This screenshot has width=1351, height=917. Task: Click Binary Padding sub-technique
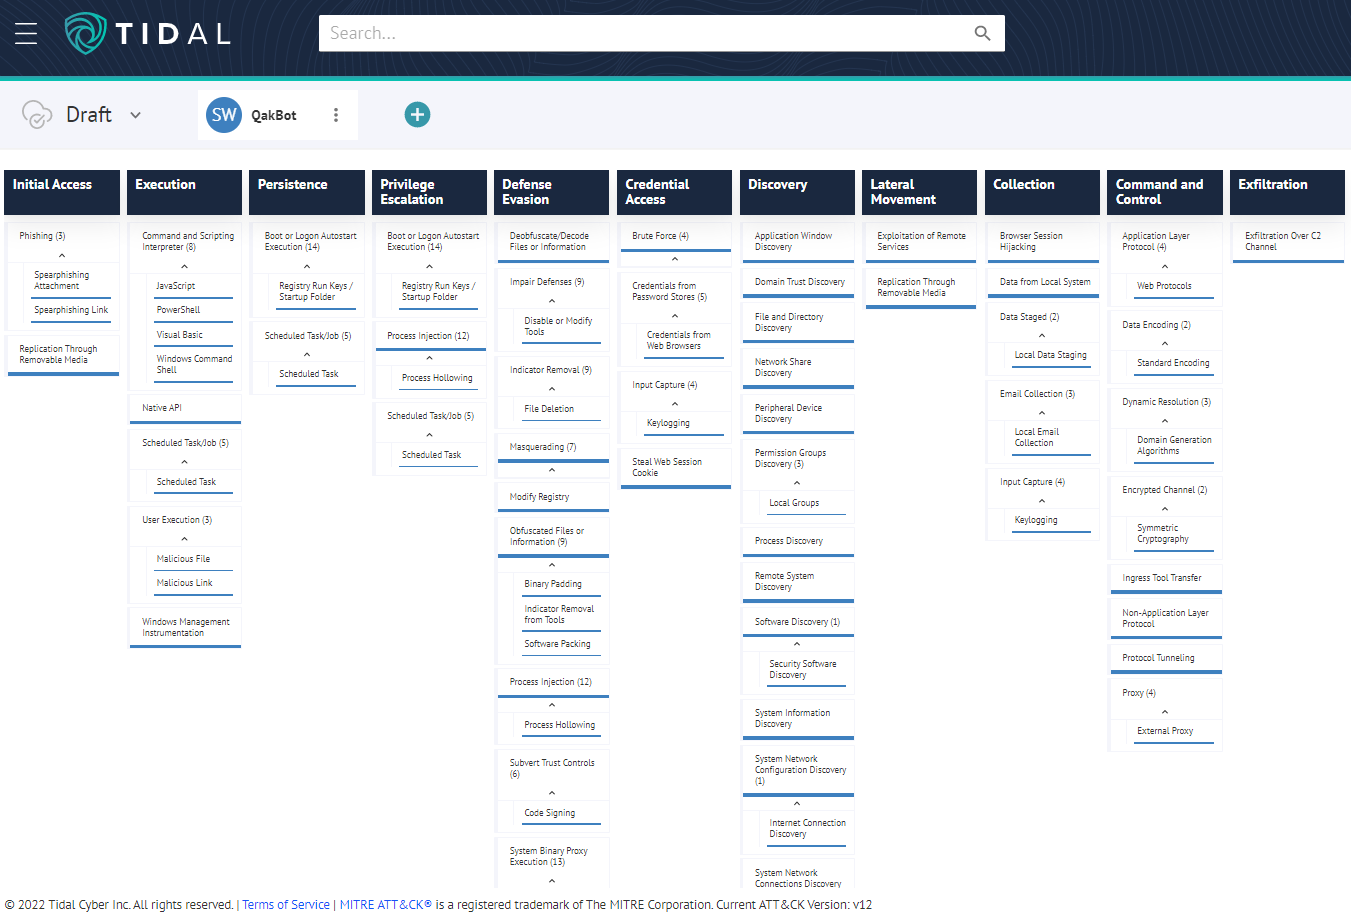click(x=562, y=584)
